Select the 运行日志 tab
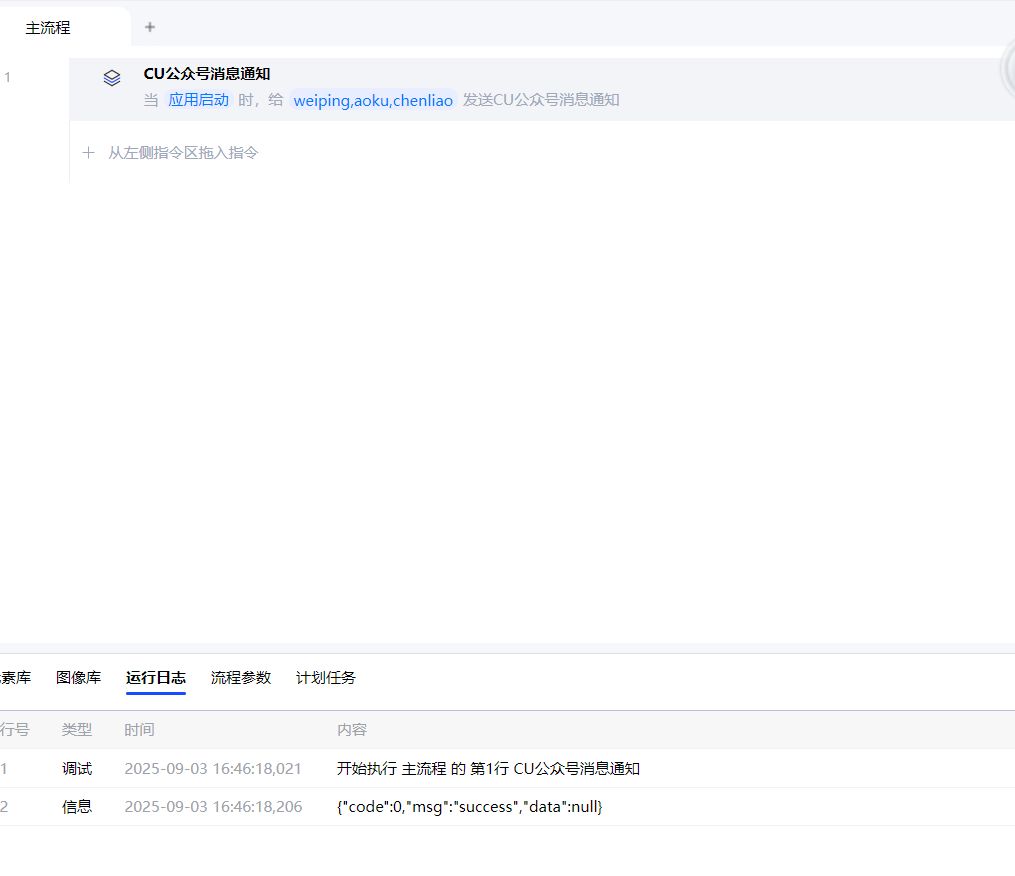Screen dimensions: 1015x876 point(155,678)
